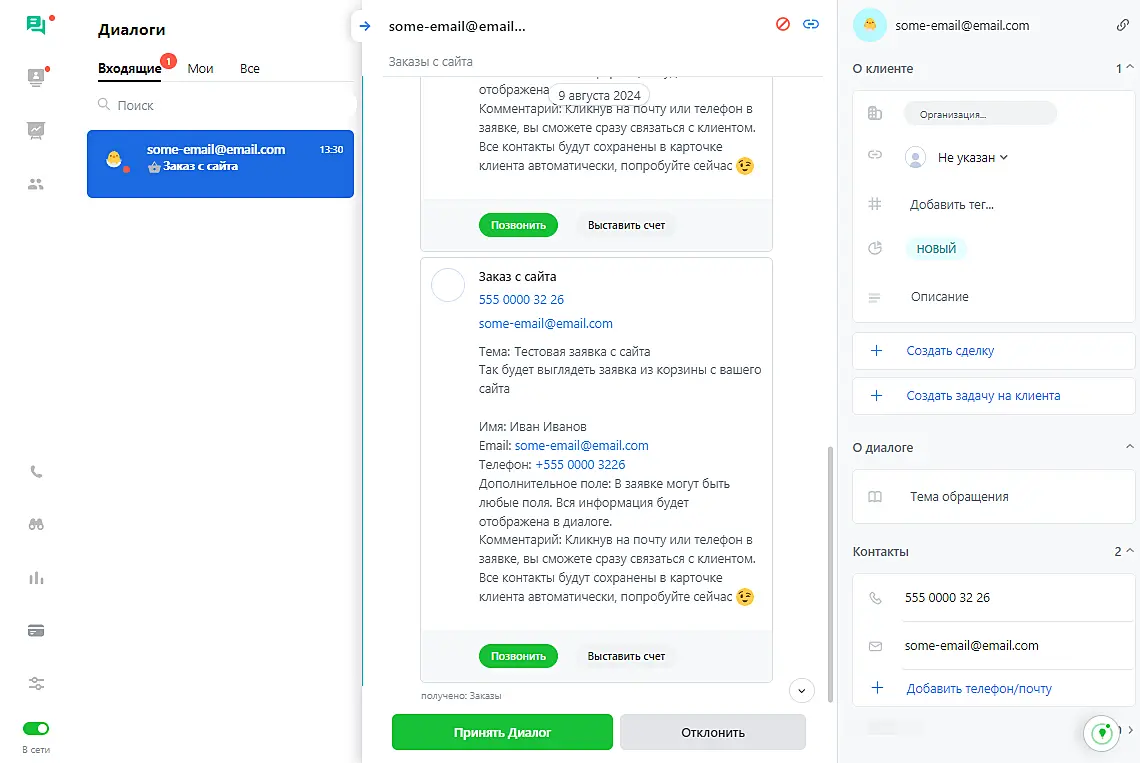This screenshot has width=1140, height=763.
Task: Open the team members icon in sidebar
Action: coord(36,184)
